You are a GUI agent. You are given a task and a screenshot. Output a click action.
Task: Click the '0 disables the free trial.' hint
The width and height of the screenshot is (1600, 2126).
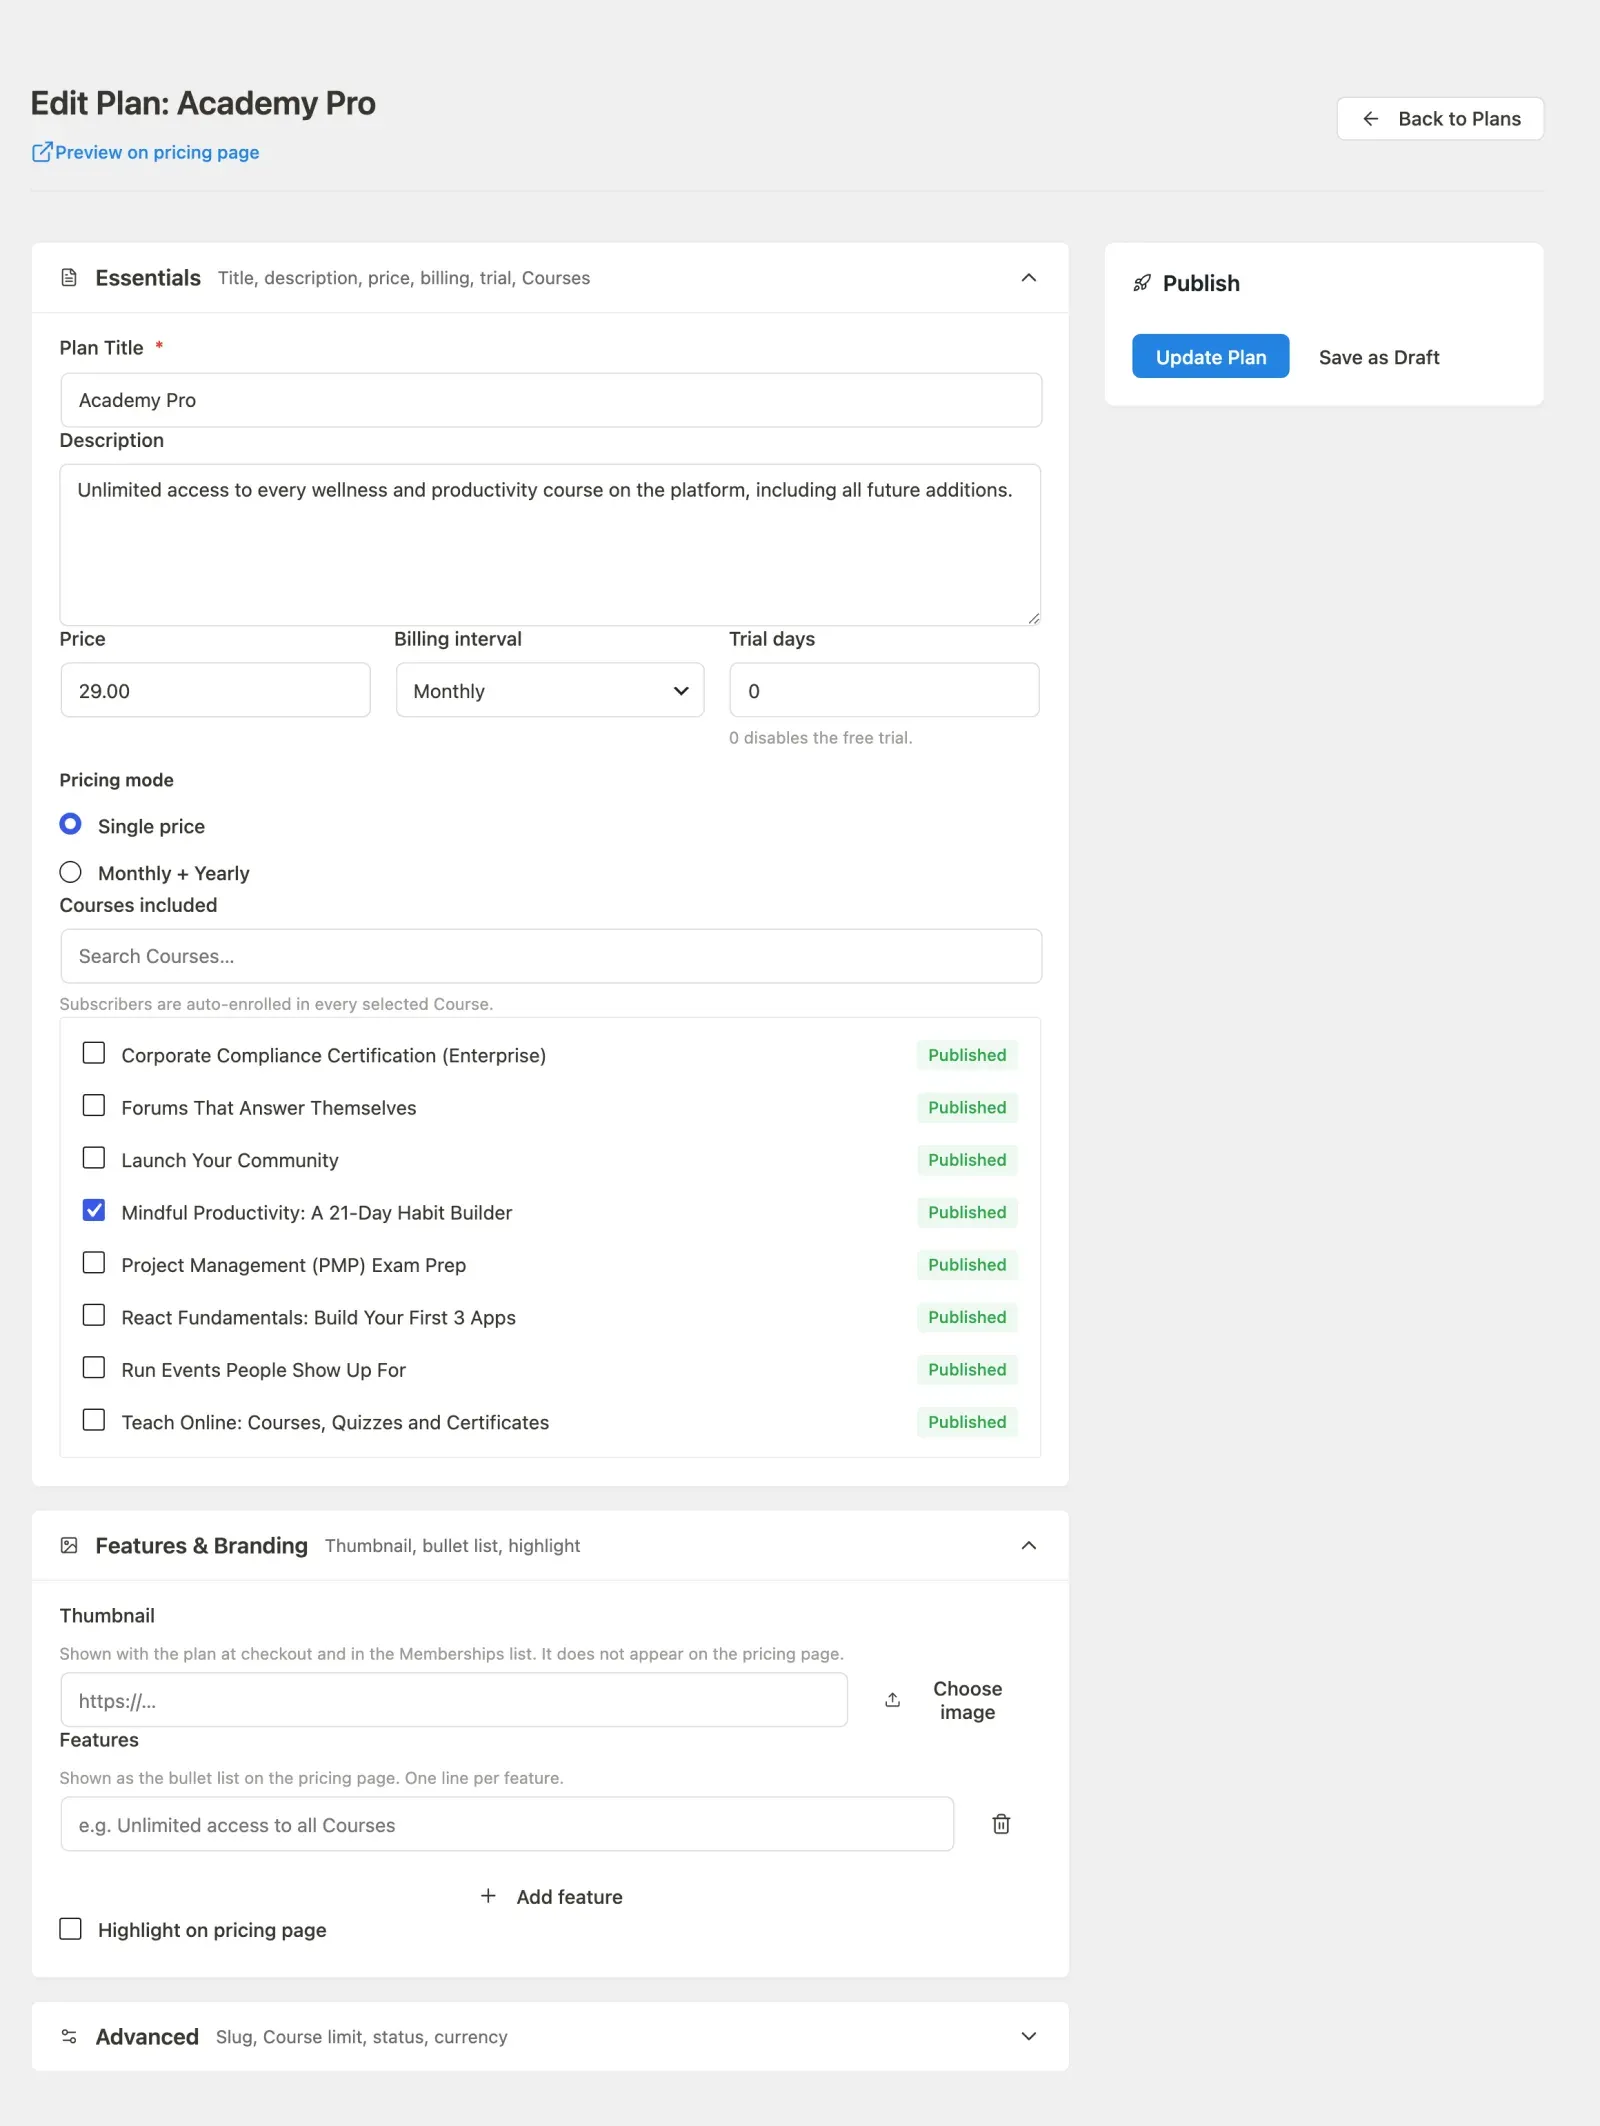click(820, 738)
